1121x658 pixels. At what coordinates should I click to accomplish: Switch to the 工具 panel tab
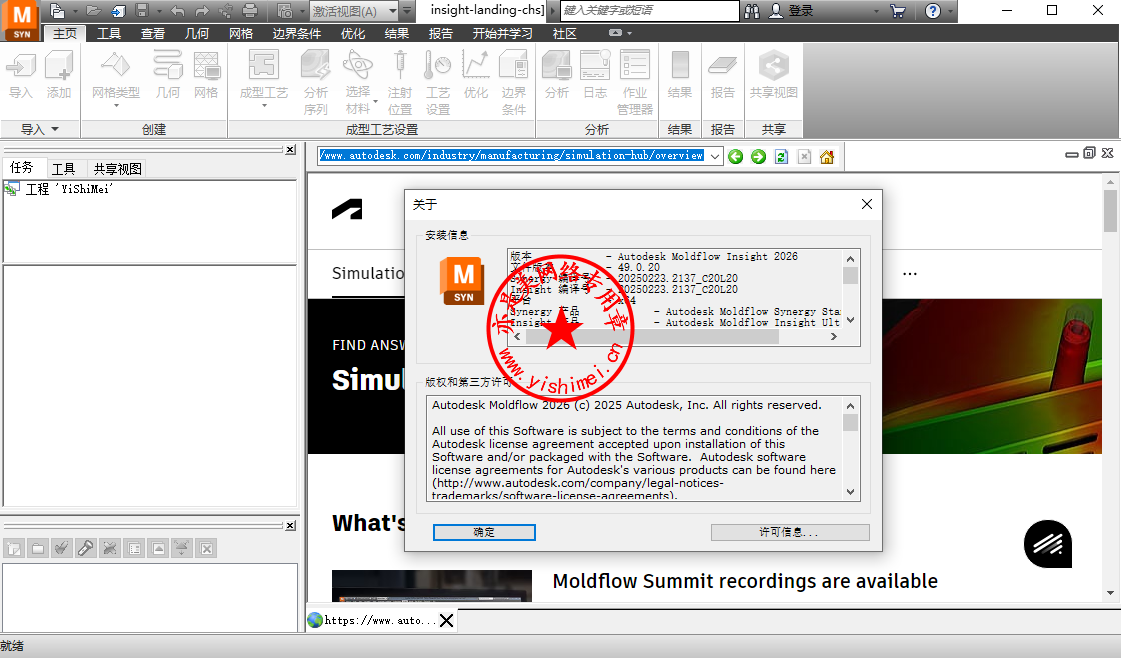(63, 169)
